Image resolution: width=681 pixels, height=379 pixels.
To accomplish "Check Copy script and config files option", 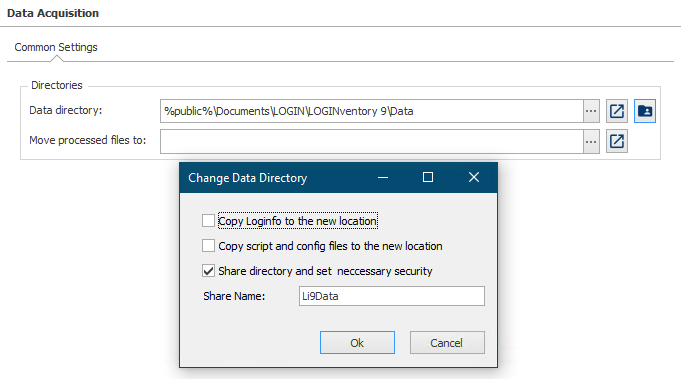I will (x=208, y=246).
